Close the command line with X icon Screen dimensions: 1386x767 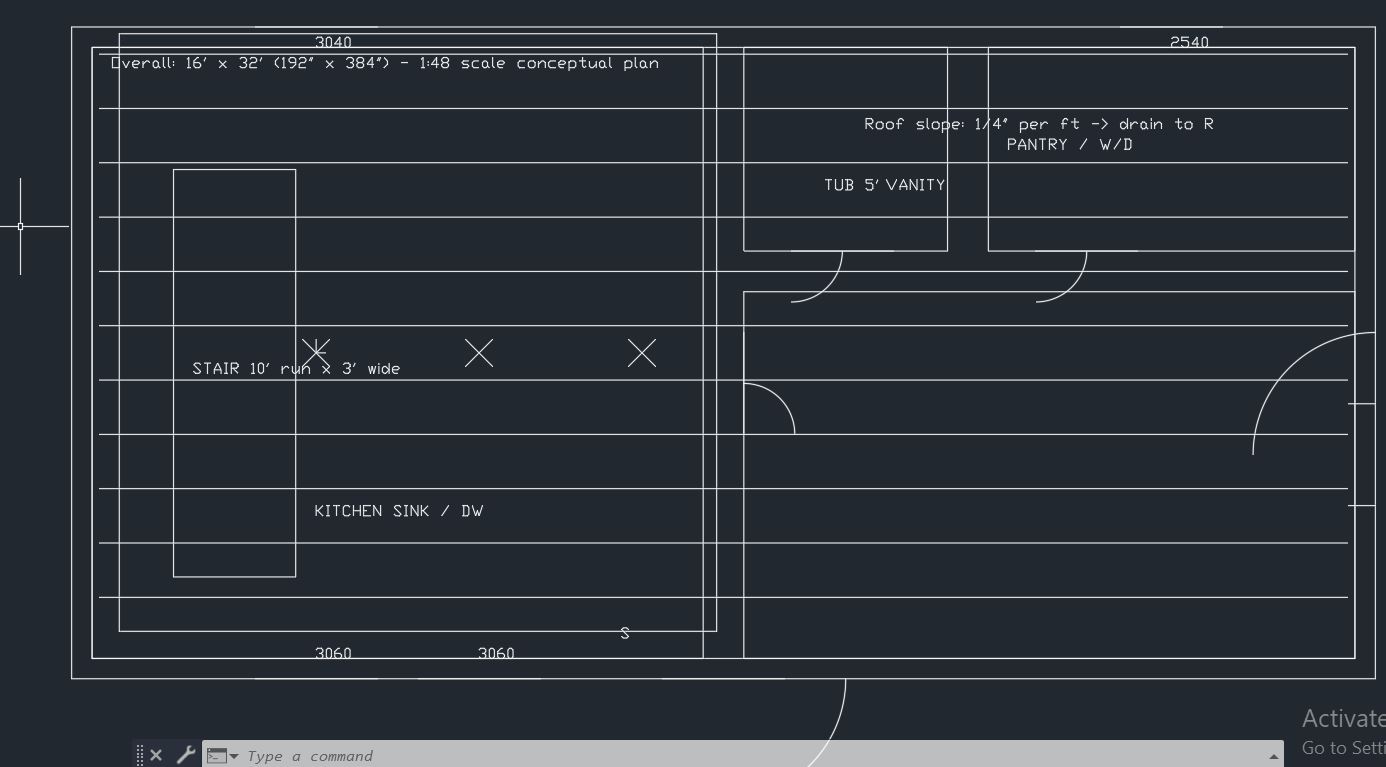(x=156, y=755)
